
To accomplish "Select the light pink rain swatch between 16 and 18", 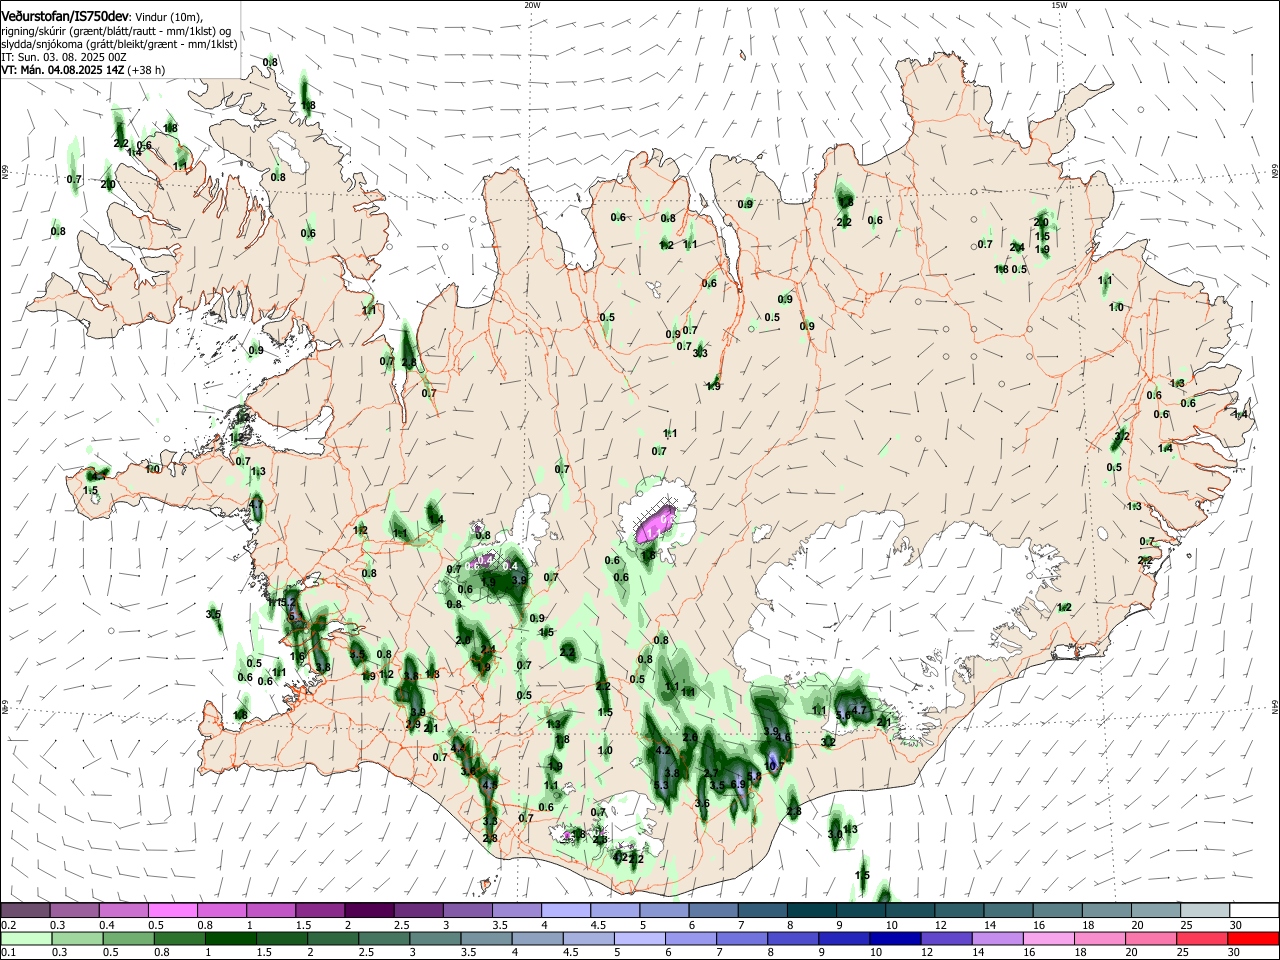I will 1050,938.
